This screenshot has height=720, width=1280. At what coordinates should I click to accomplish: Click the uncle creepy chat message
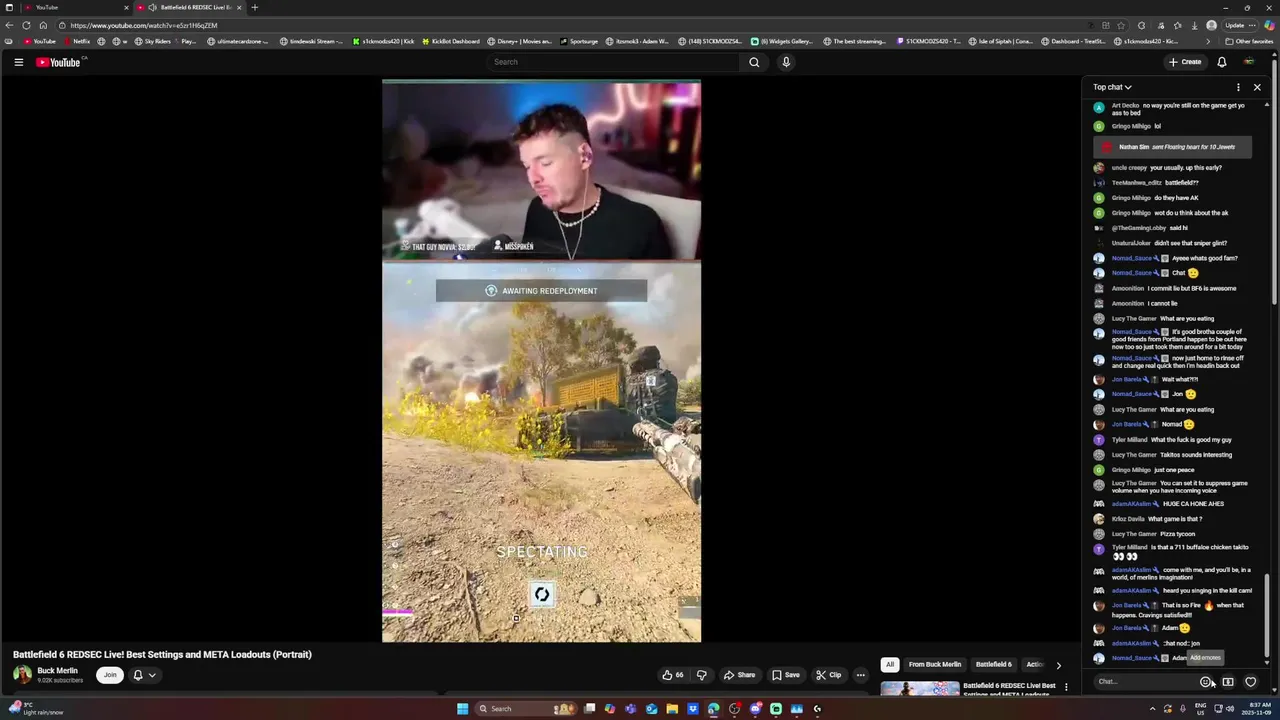click(x=1158, y=168)
